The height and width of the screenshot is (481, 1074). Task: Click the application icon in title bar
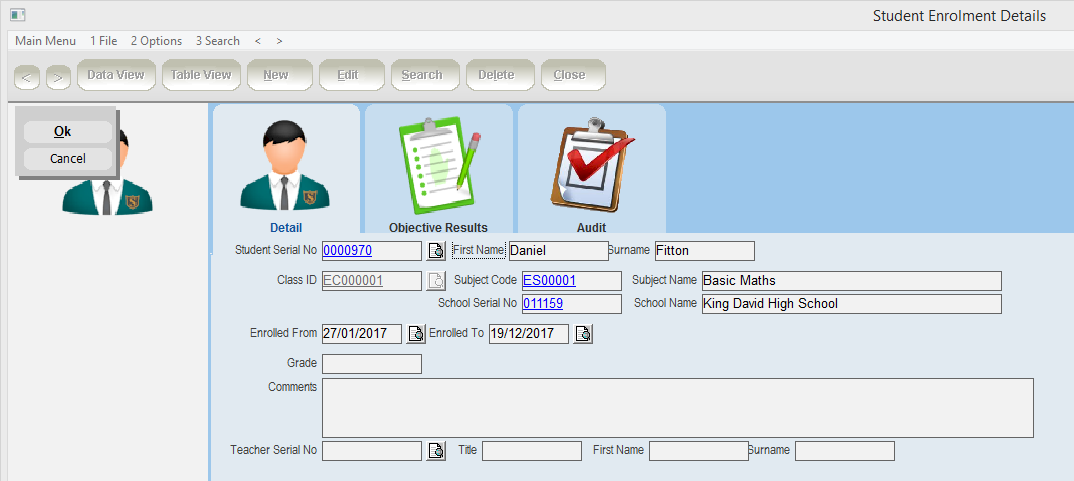click(17, 15)
